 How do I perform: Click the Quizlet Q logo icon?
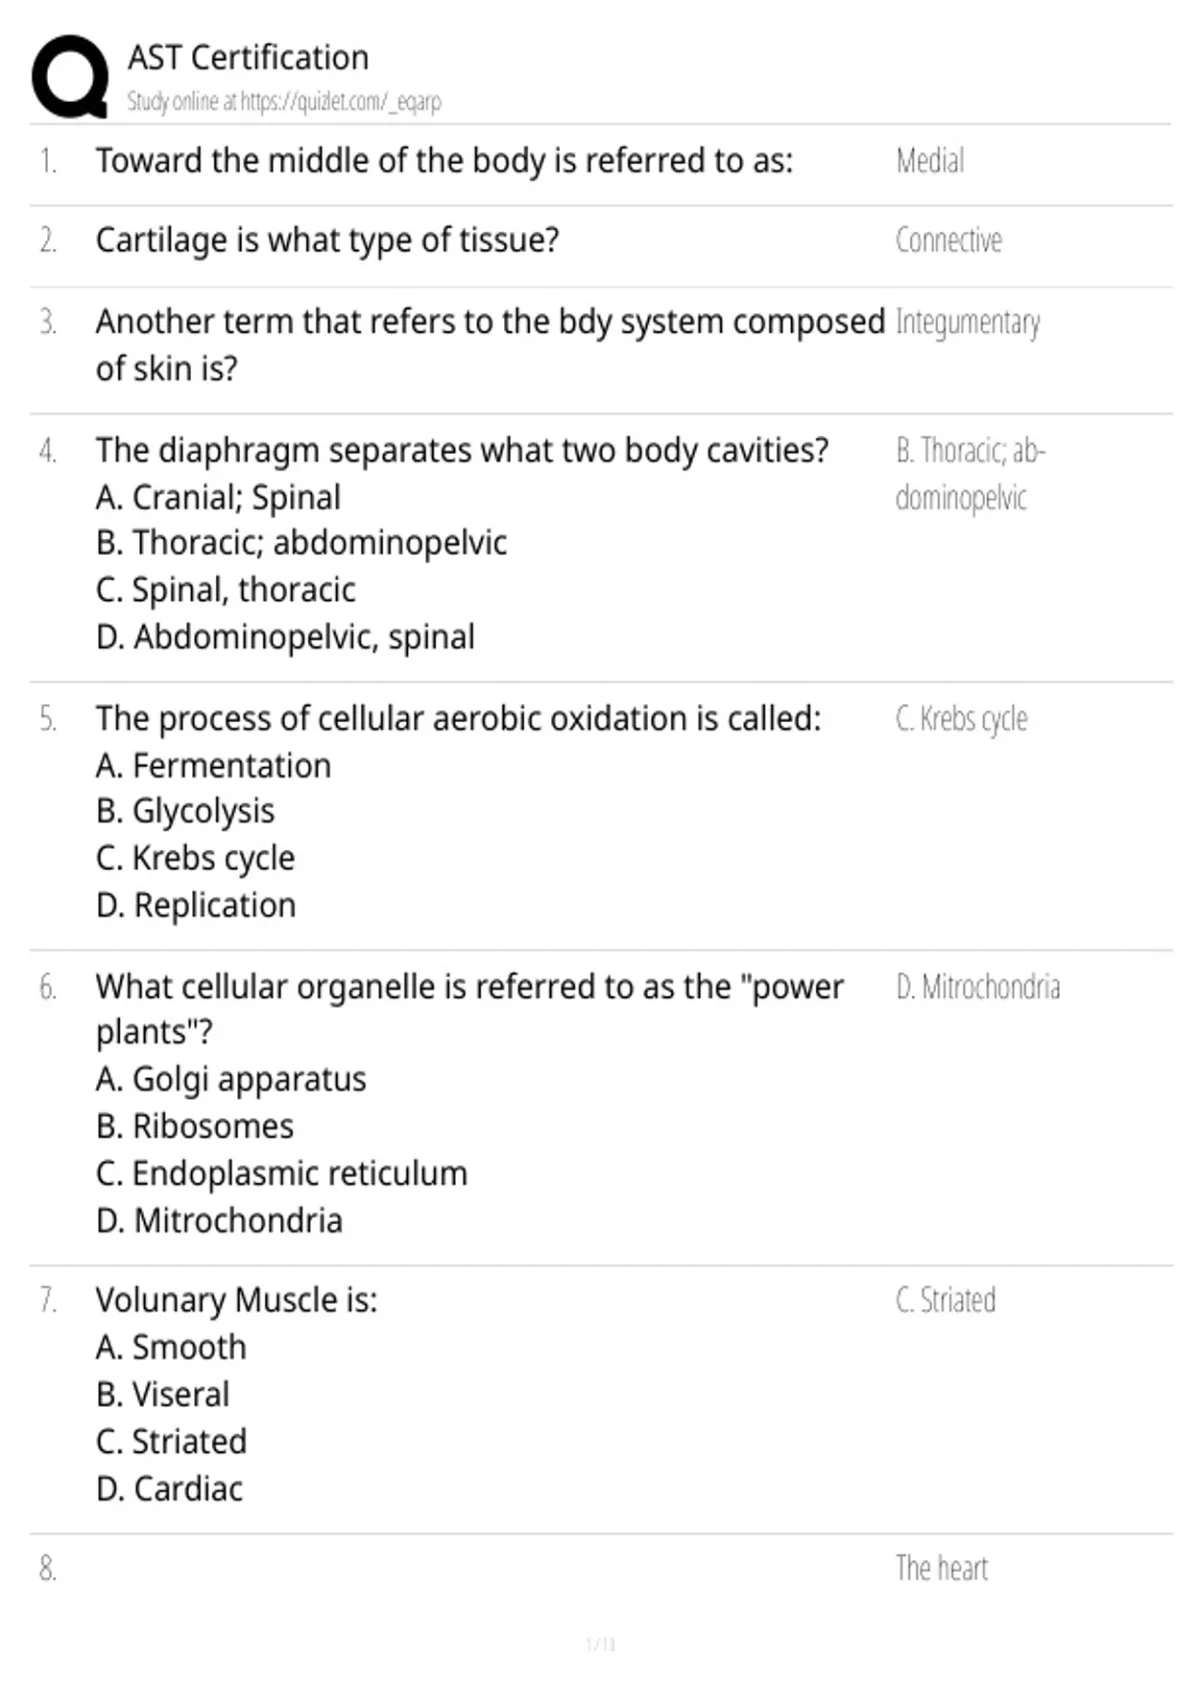(x=70, y=77)
